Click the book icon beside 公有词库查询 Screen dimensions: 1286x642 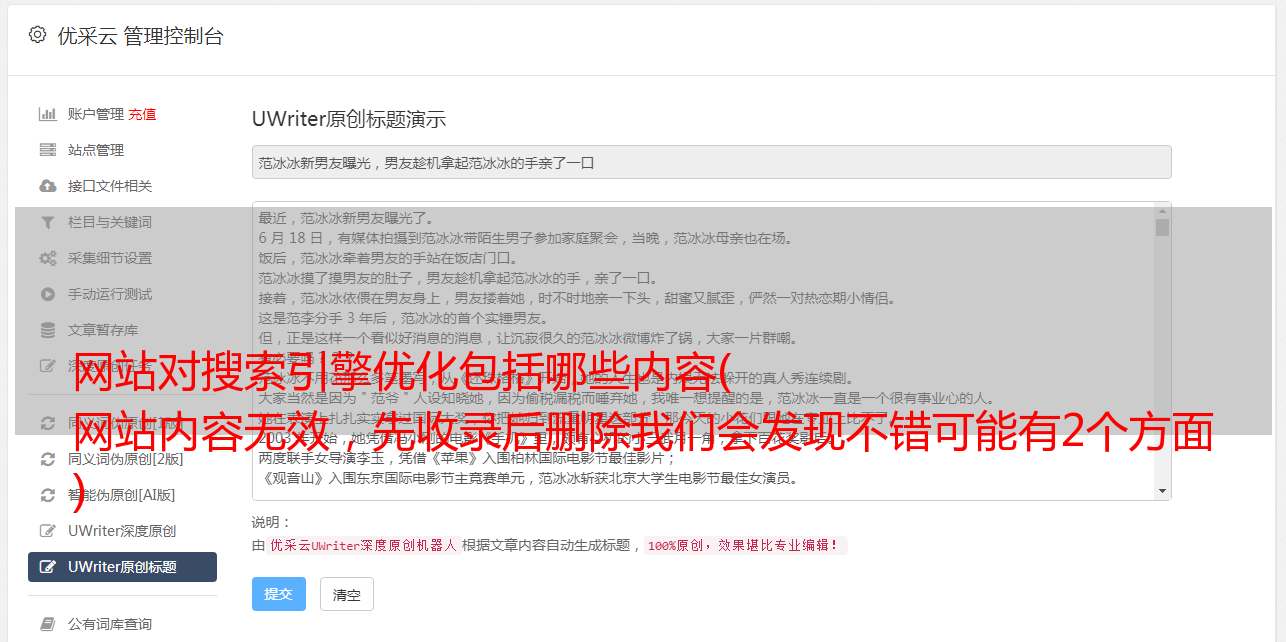47,624
